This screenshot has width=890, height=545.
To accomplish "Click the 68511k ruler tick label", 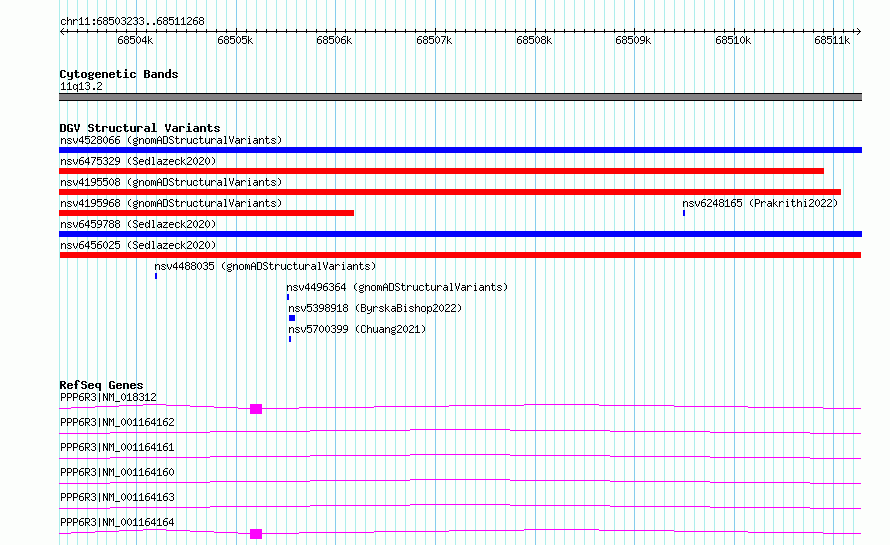I will click(x=832, y=40).
